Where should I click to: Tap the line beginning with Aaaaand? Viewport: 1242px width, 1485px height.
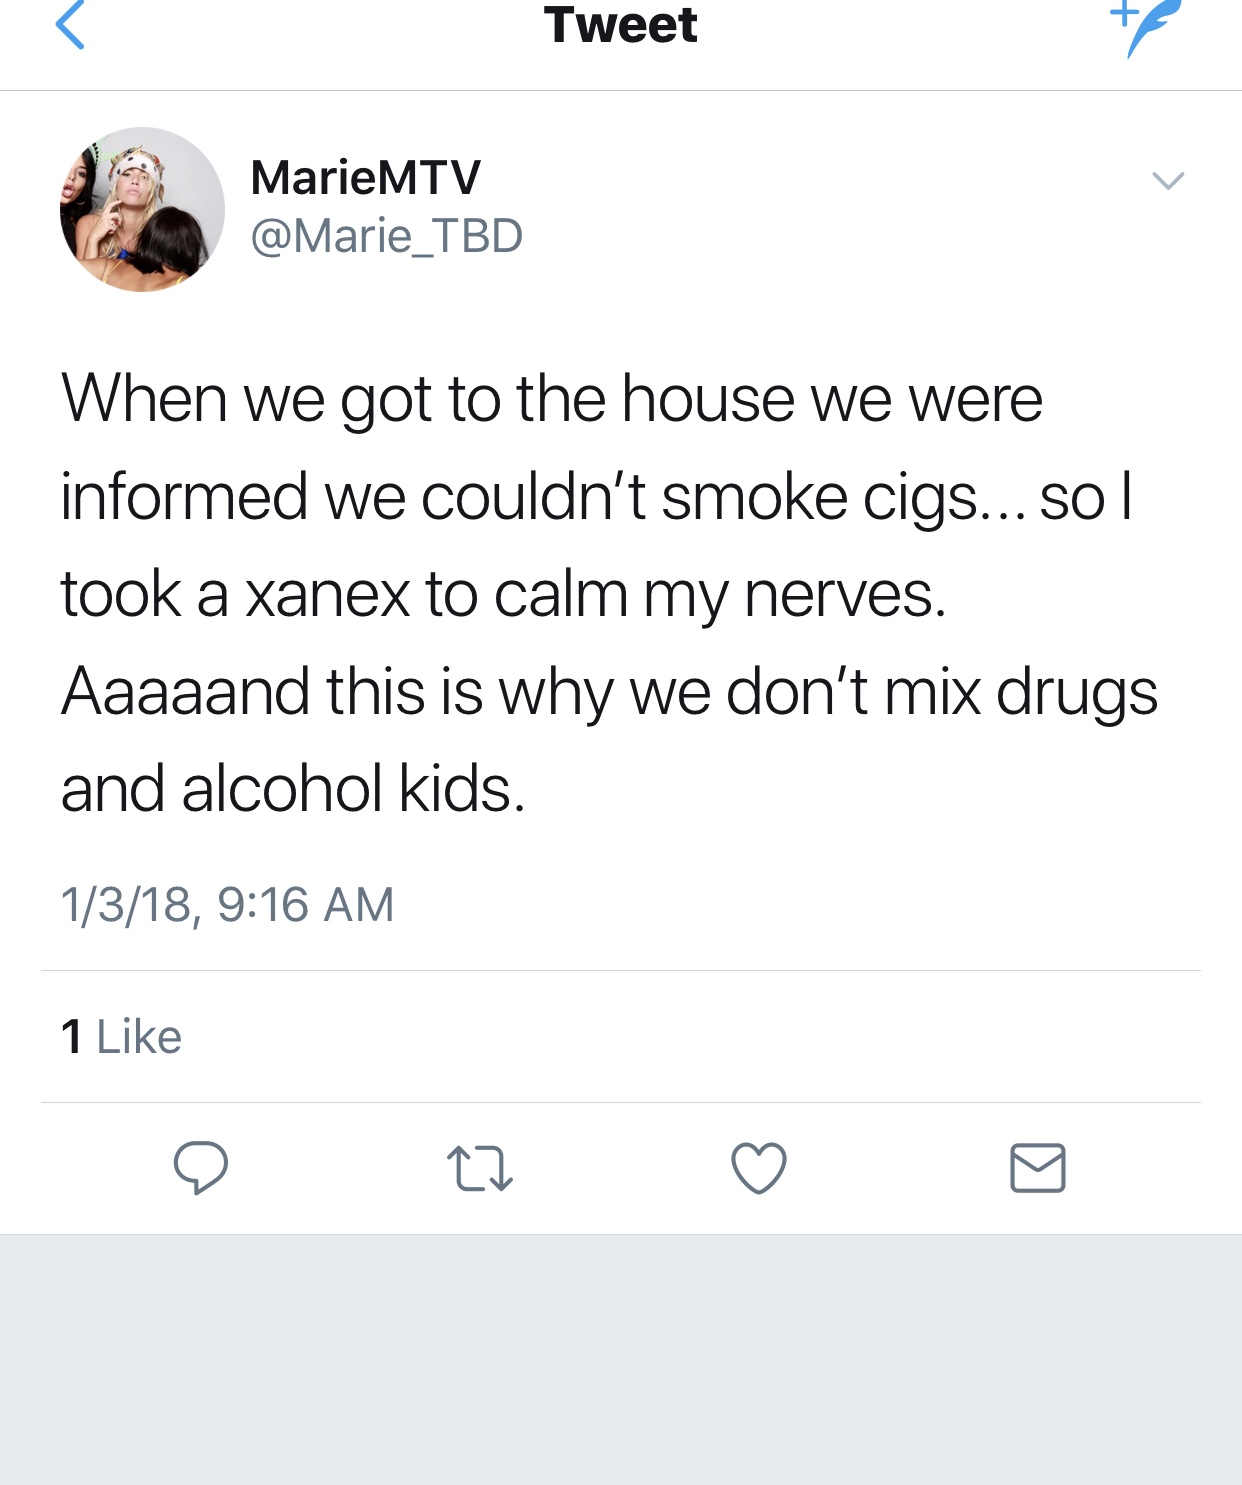tap(609, 693)
